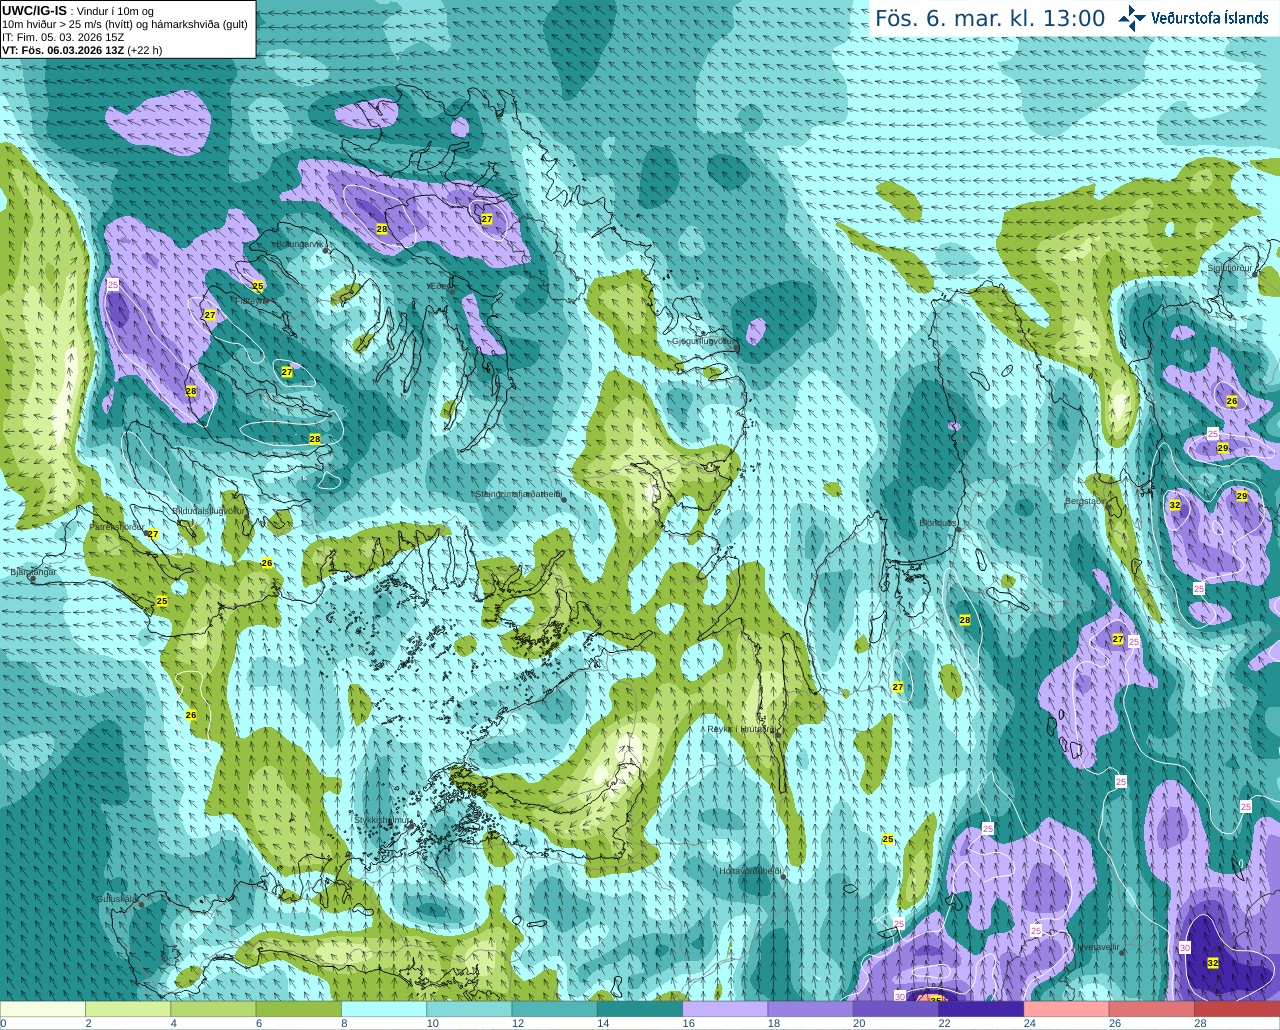The width and height of the screenshot is (1280, 1030).
Task: Click yellow 32 gust label beside Bergstaðir
Action: click(1175, 505)
